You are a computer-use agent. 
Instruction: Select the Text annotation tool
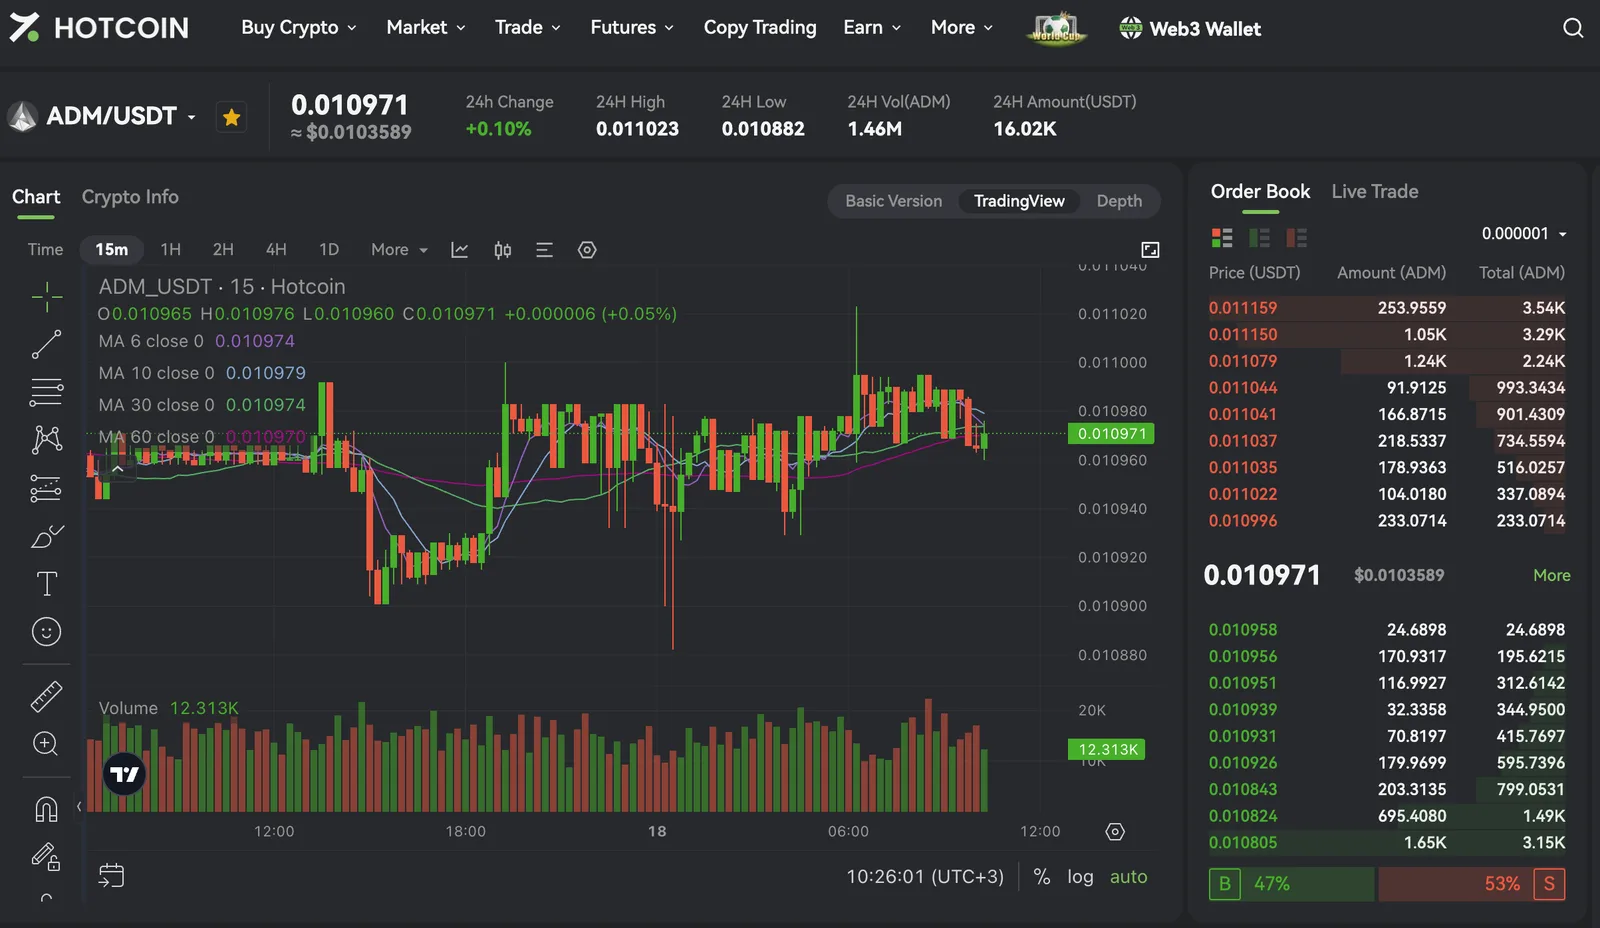[46, 584]
